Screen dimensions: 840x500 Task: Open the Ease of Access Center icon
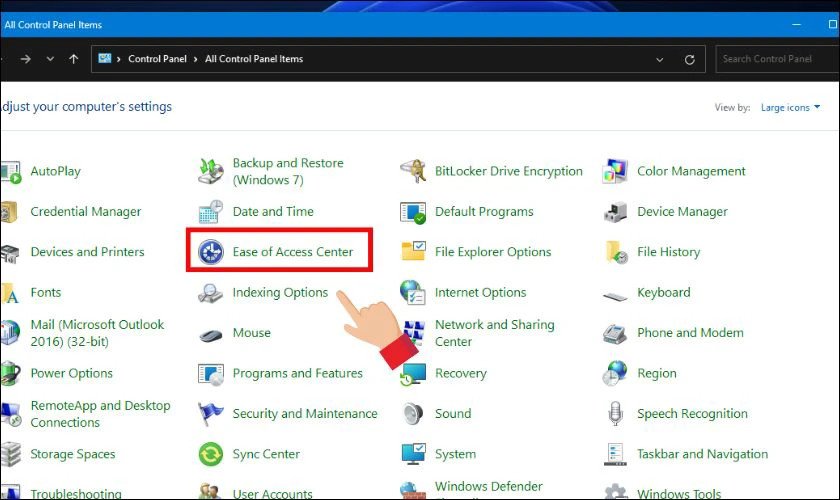coord(211,252)
